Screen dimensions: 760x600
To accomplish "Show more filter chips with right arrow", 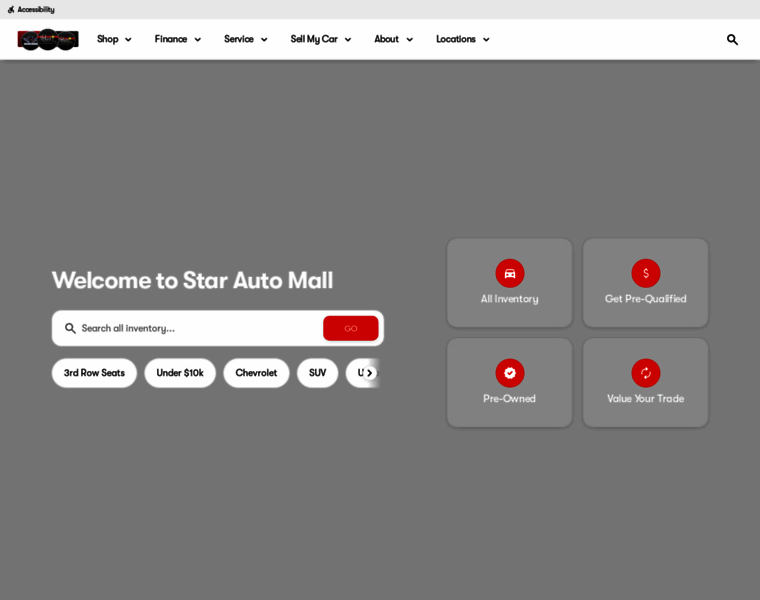I will tap(370, 373).
